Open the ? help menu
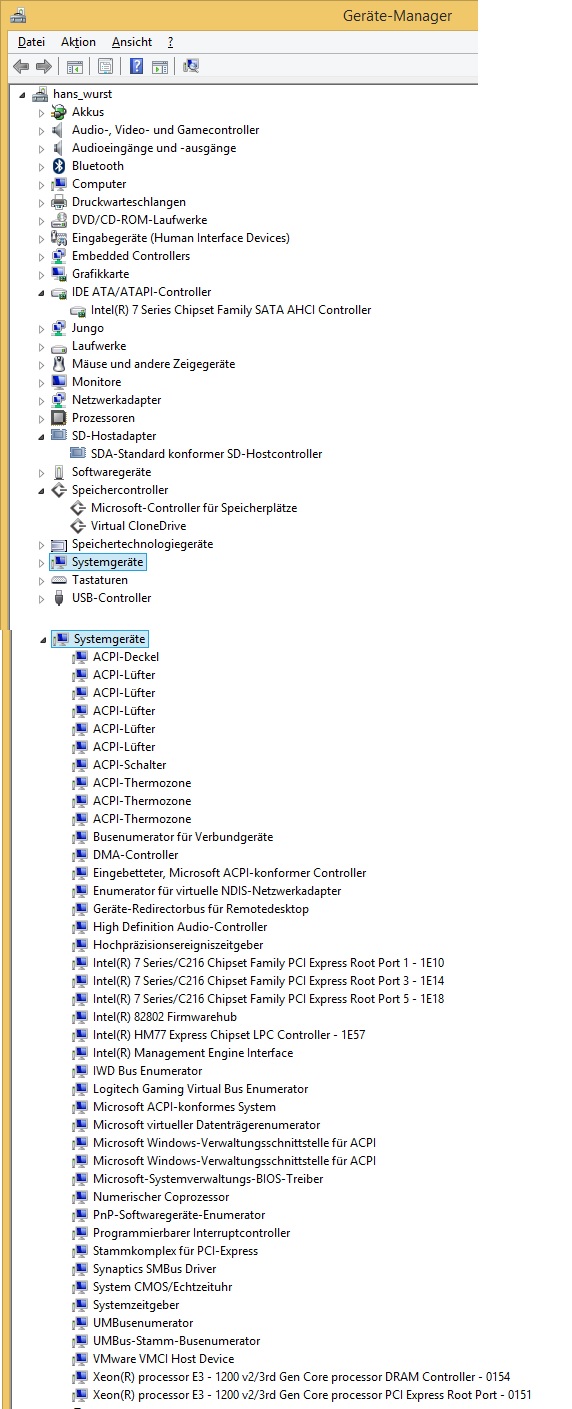572x1409 pixels. (170, 42)
